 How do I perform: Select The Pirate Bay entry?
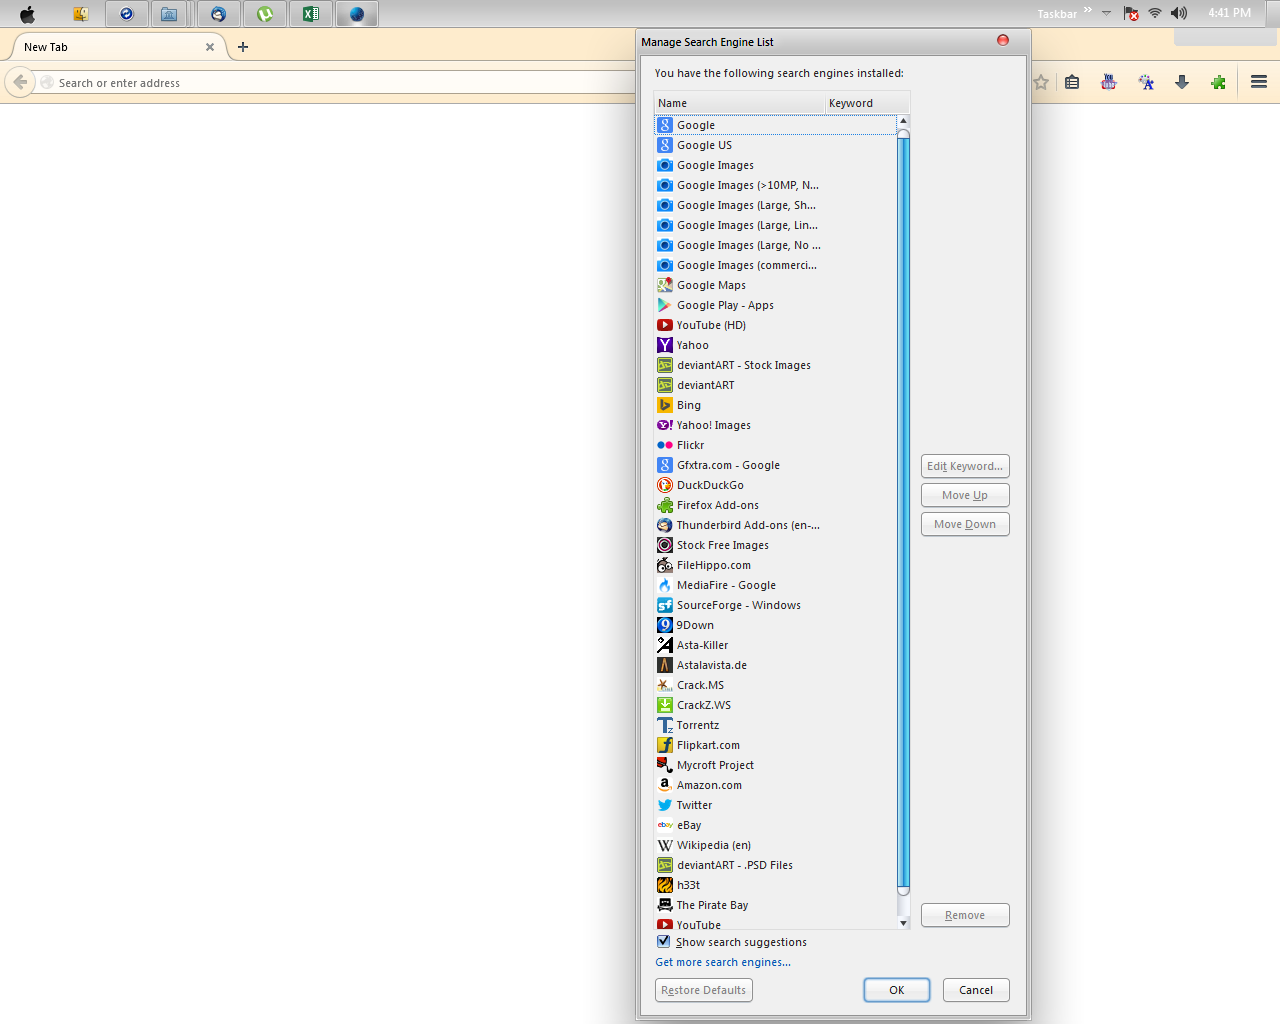point(776,905)
